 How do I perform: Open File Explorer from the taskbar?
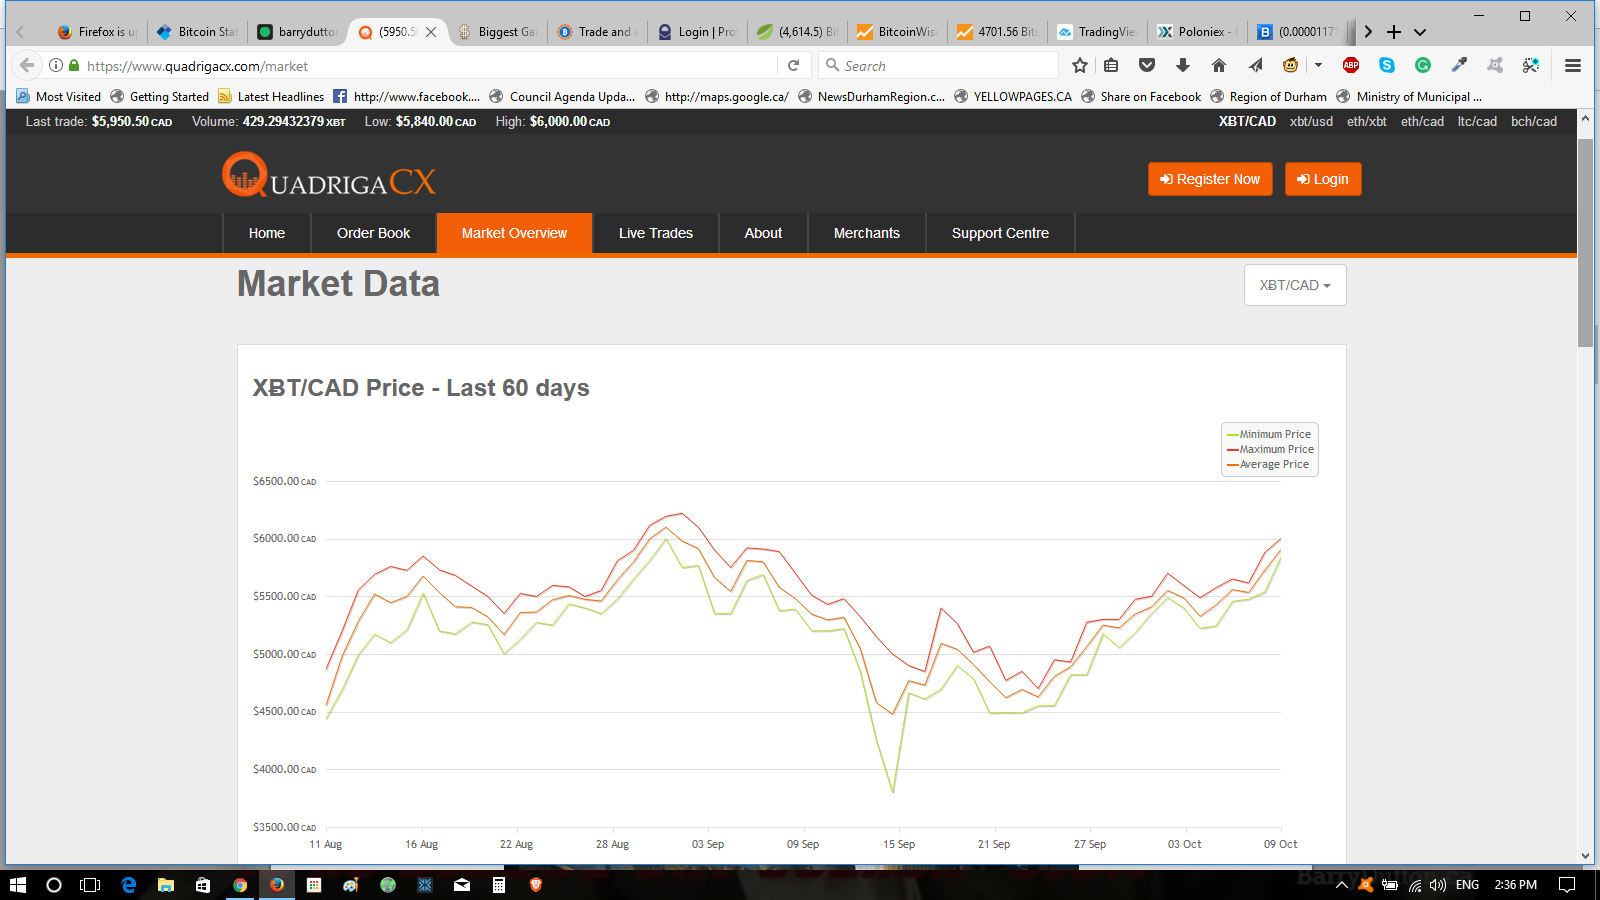coord(166,885)
